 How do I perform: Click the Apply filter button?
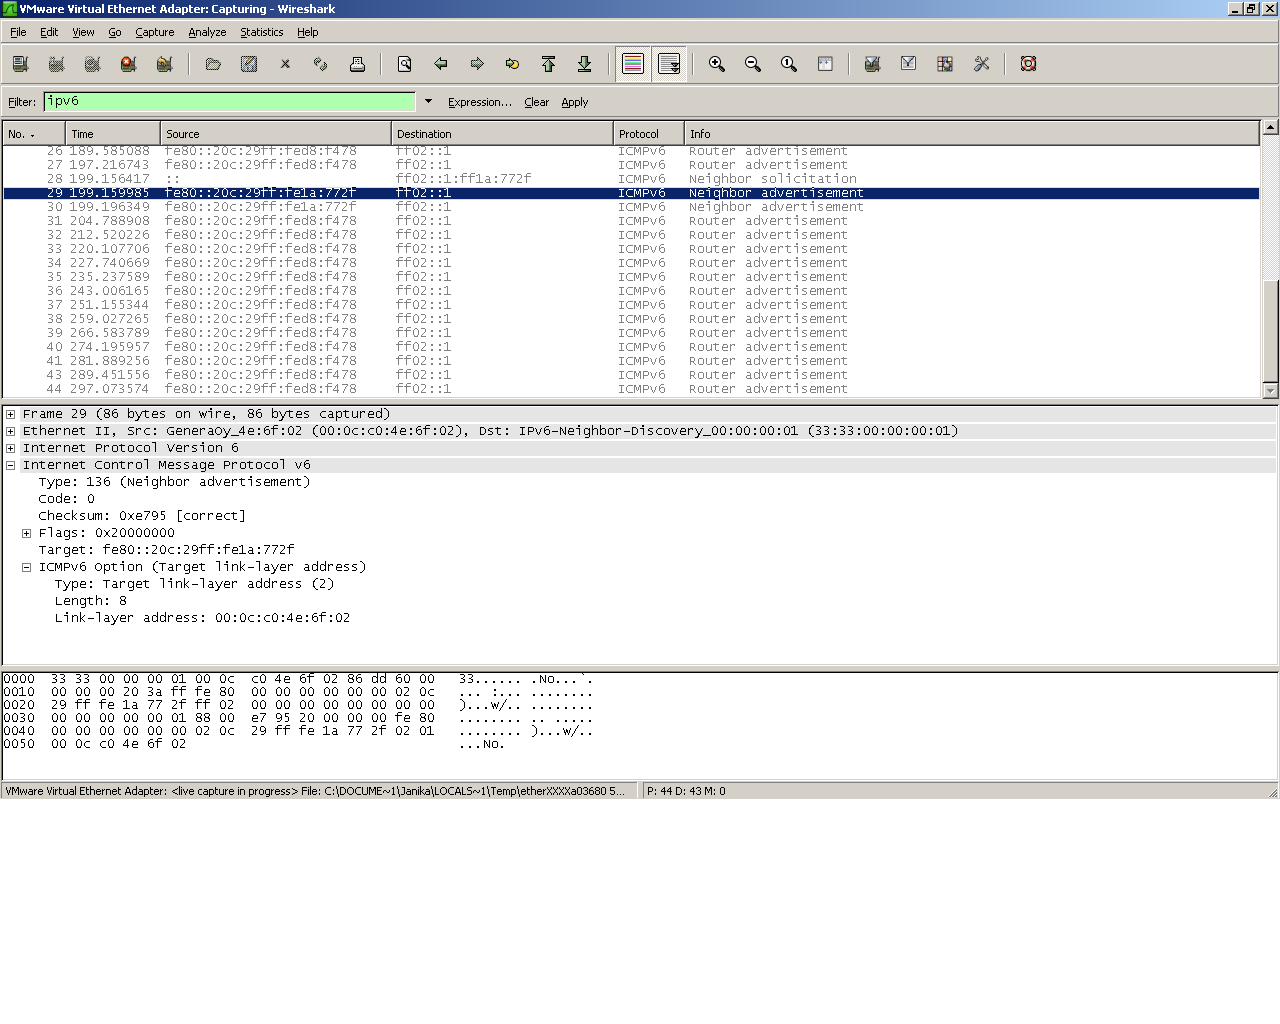[x=574, y=102]
